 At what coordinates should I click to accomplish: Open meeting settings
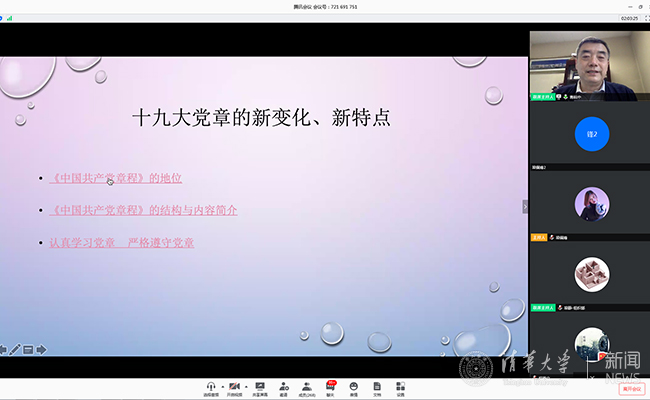coord(400,385)
